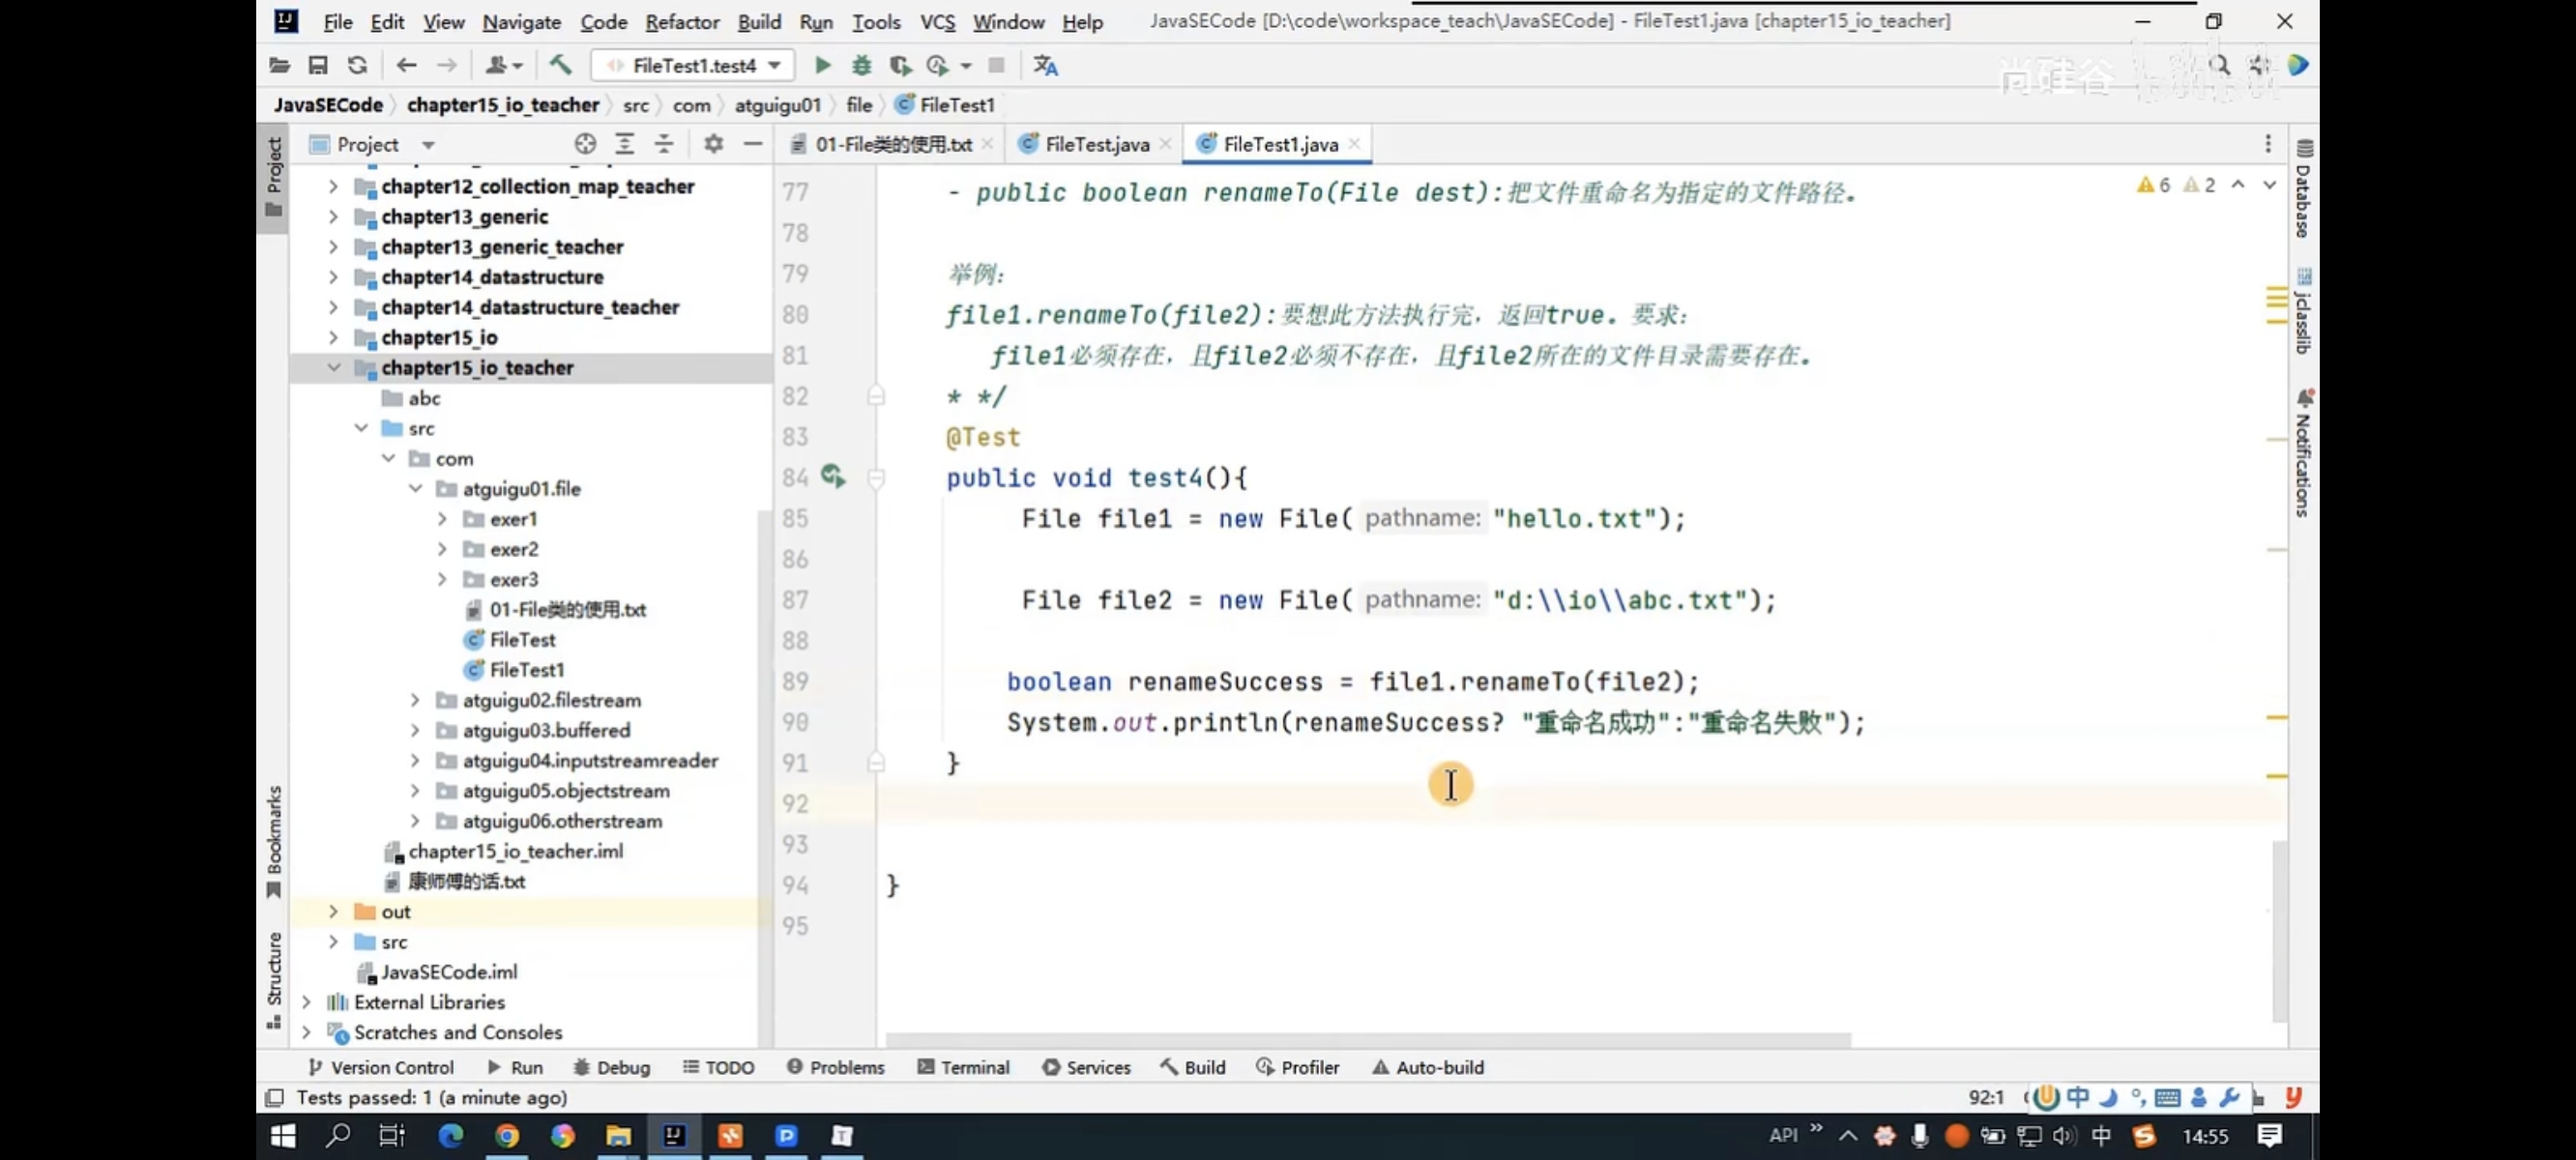The image size is (2576, 1160).
Task: Toggle the Bookmarks tool window sidebar button
Action: coord(273,841)
